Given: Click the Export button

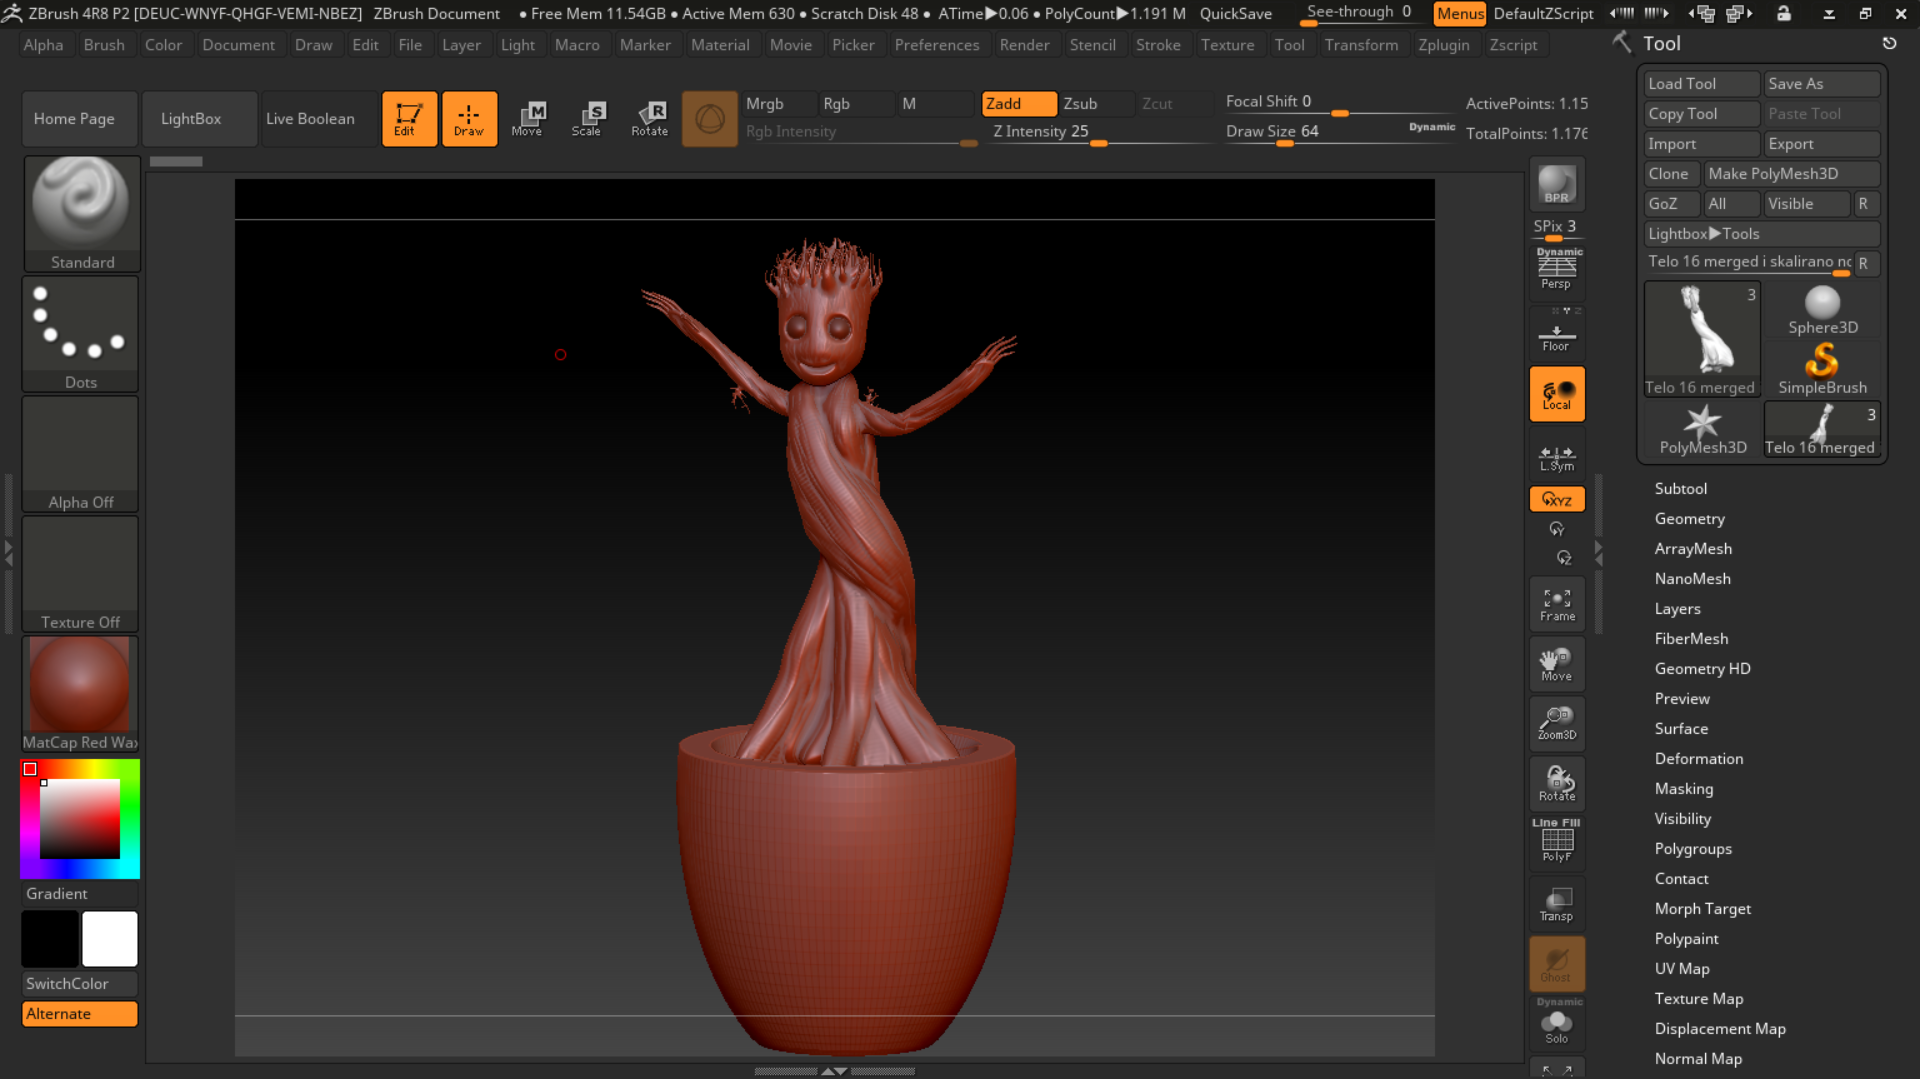Looking at the screenshot, I should [1822, 144].
